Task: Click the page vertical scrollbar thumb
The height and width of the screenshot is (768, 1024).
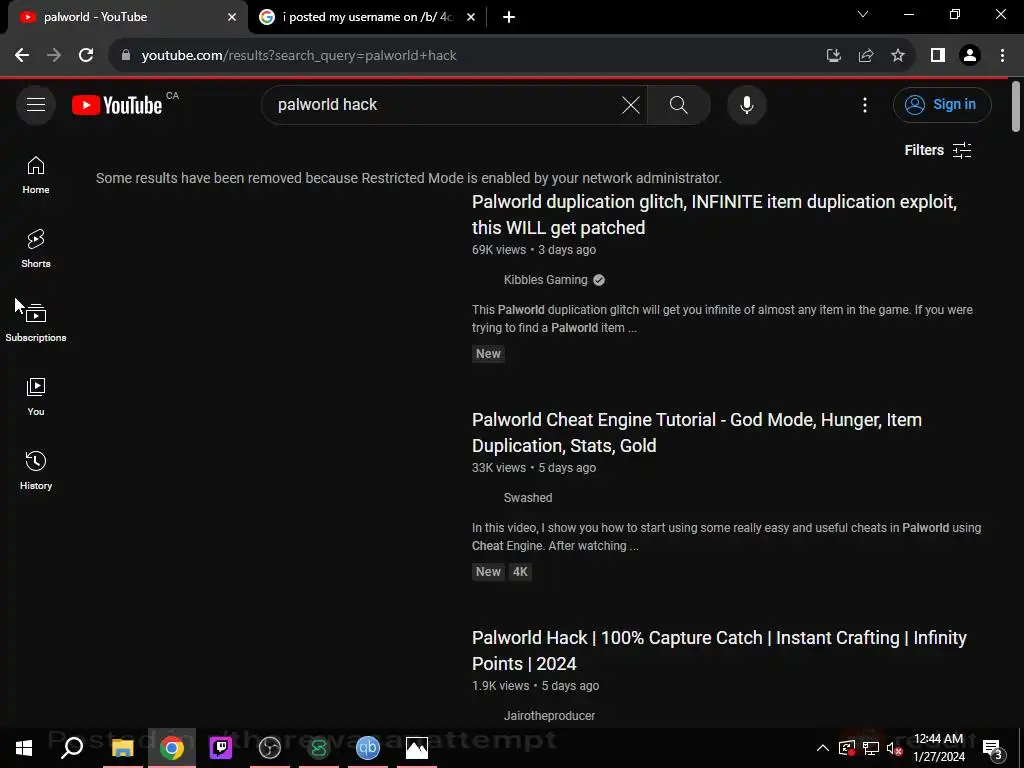Action: pyautogui.click(x=1016, y=106)
